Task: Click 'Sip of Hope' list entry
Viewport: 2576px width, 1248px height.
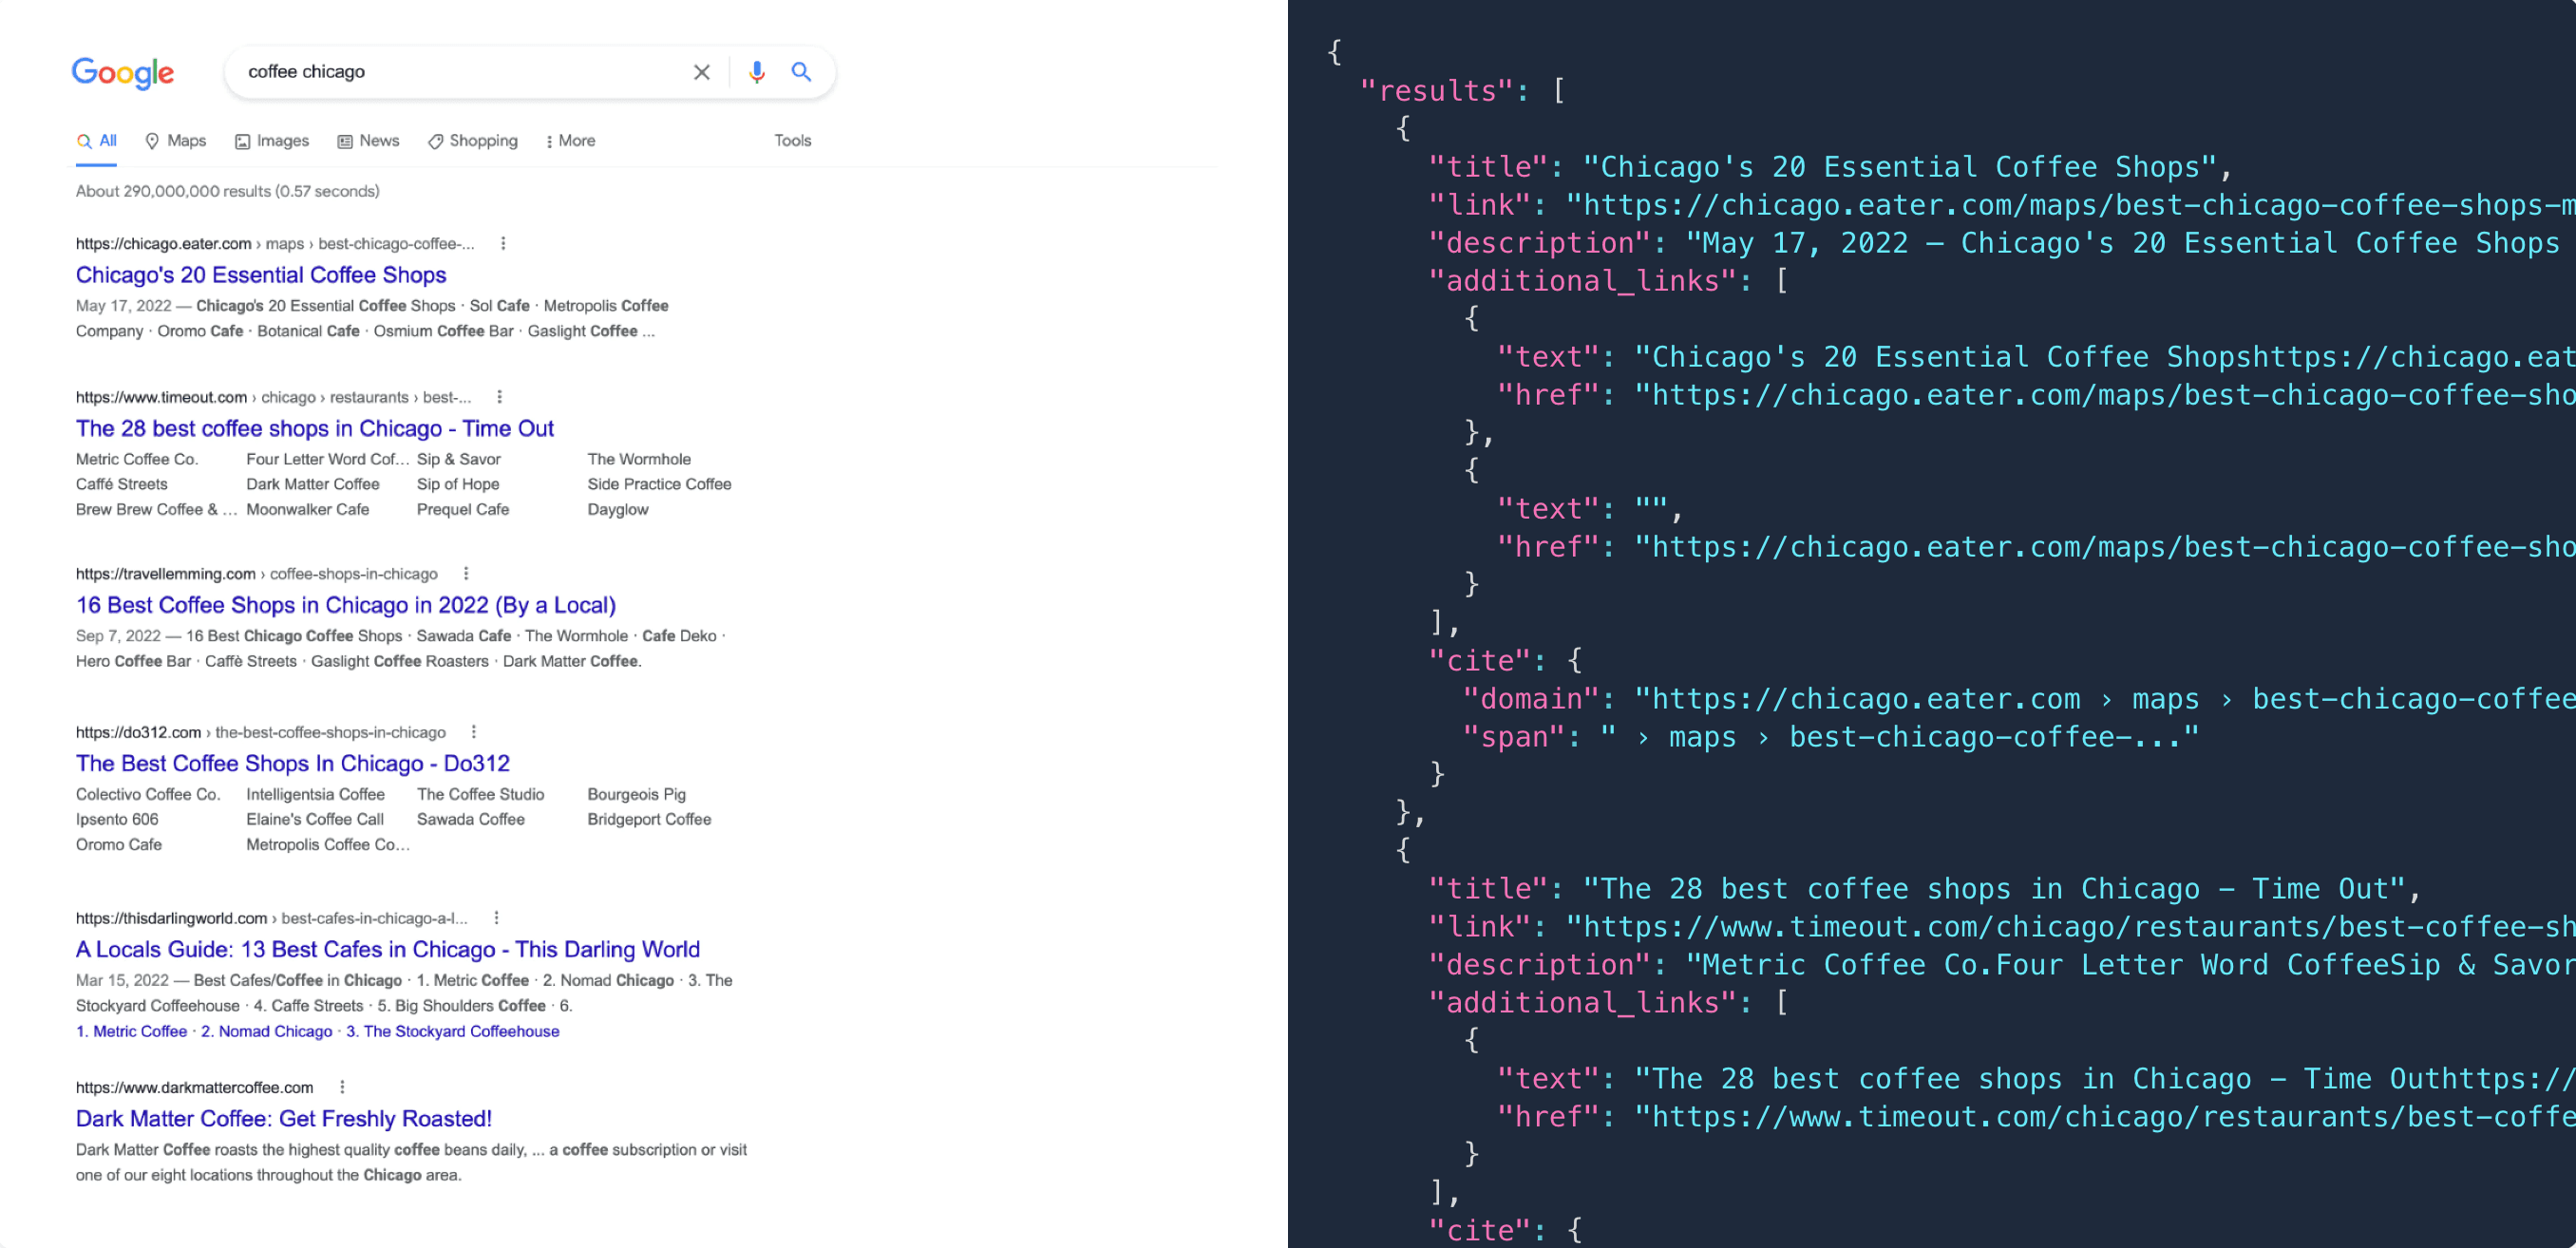Action: [458, 484]
